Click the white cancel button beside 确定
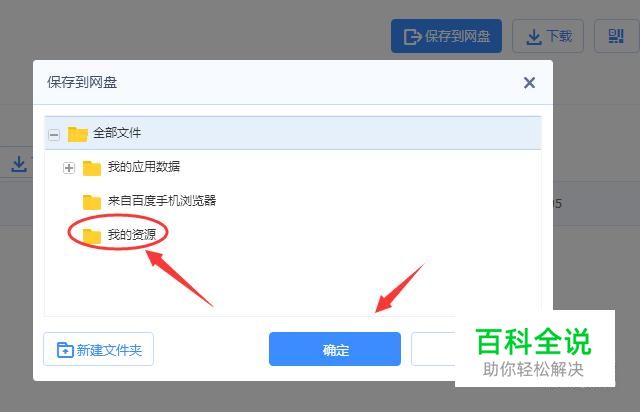640x412 pixels. click(433, 349)
